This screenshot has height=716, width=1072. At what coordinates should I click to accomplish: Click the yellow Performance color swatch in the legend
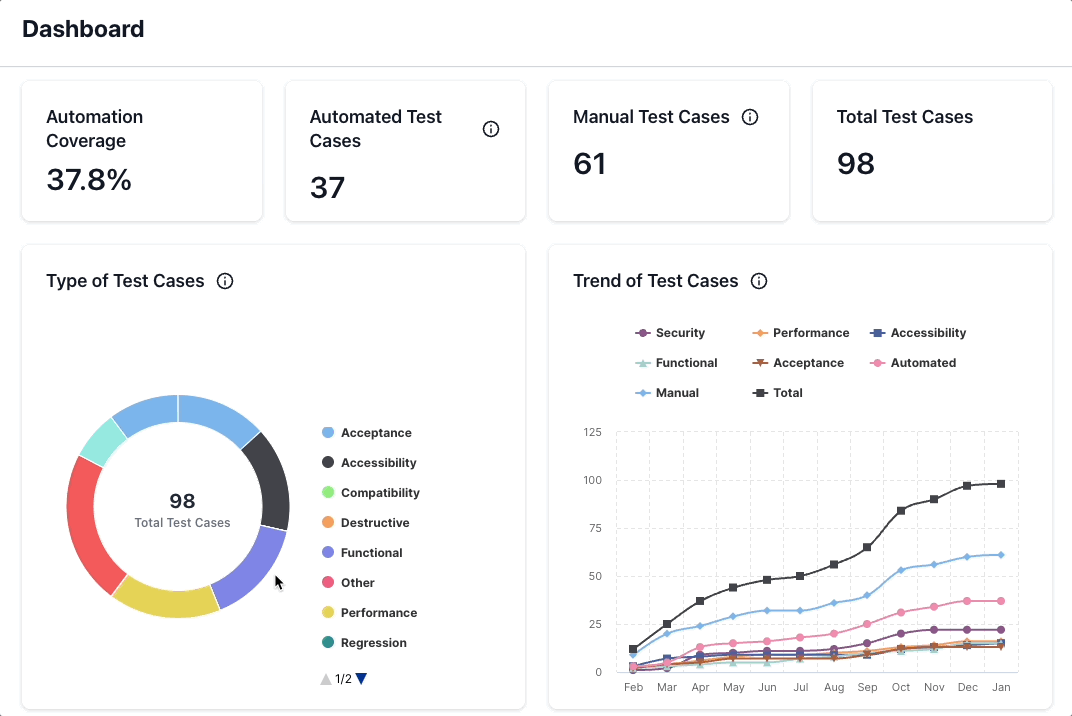tap(327, 612)
